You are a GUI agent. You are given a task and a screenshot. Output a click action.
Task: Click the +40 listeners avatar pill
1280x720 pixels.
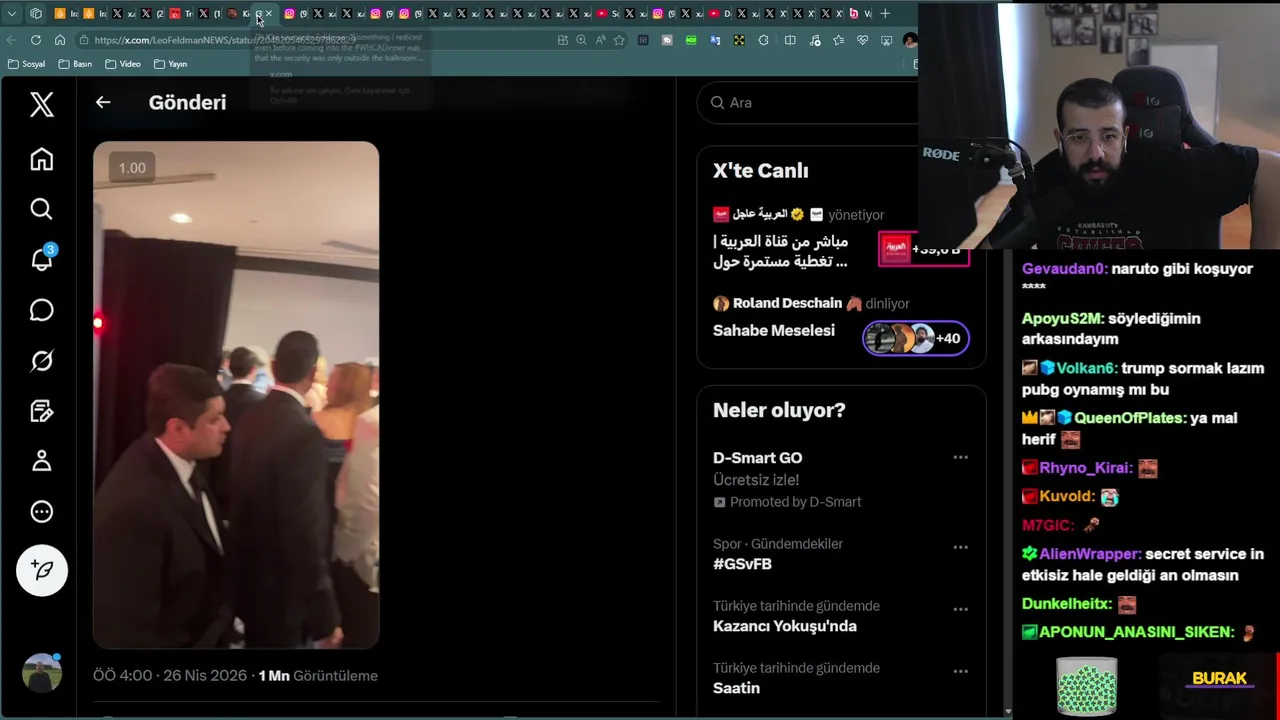915,338
